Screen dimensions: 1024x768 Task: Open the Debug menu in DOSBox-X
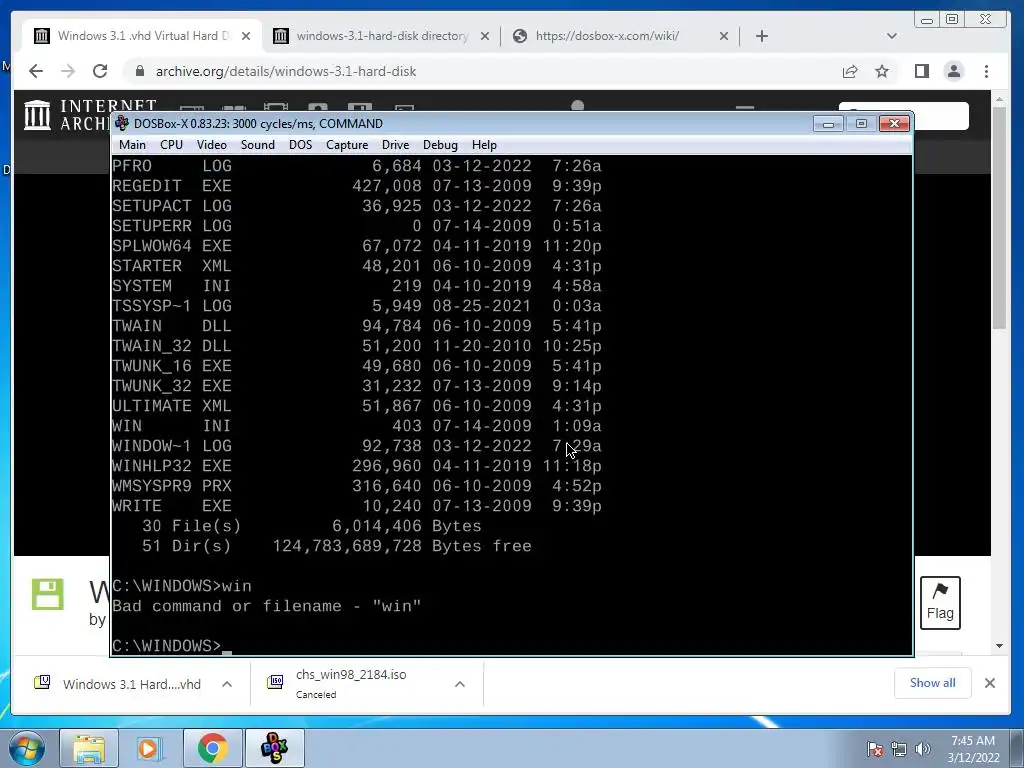440,145
